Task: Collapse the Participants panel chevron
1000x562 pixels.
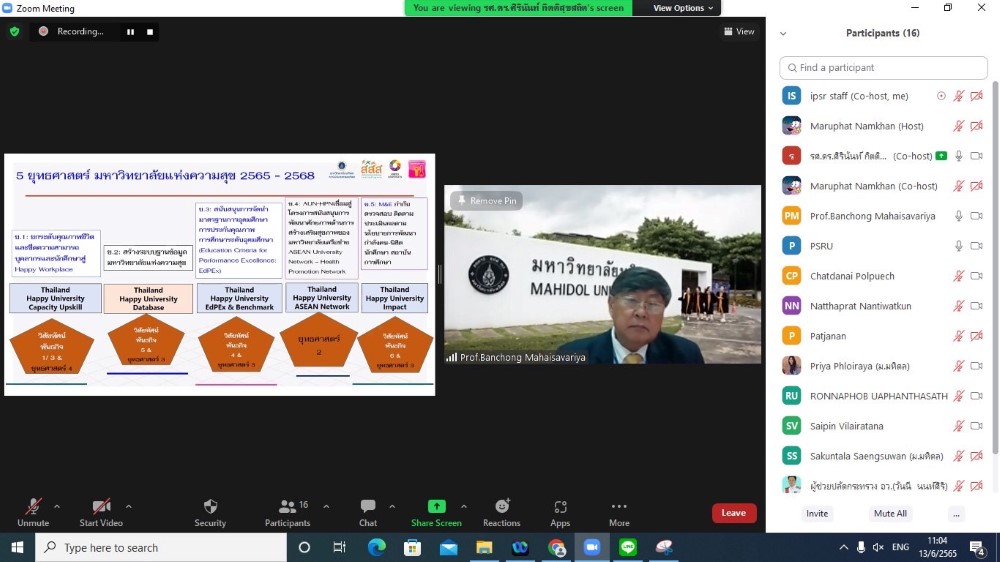Action: [x=782, y=33]
